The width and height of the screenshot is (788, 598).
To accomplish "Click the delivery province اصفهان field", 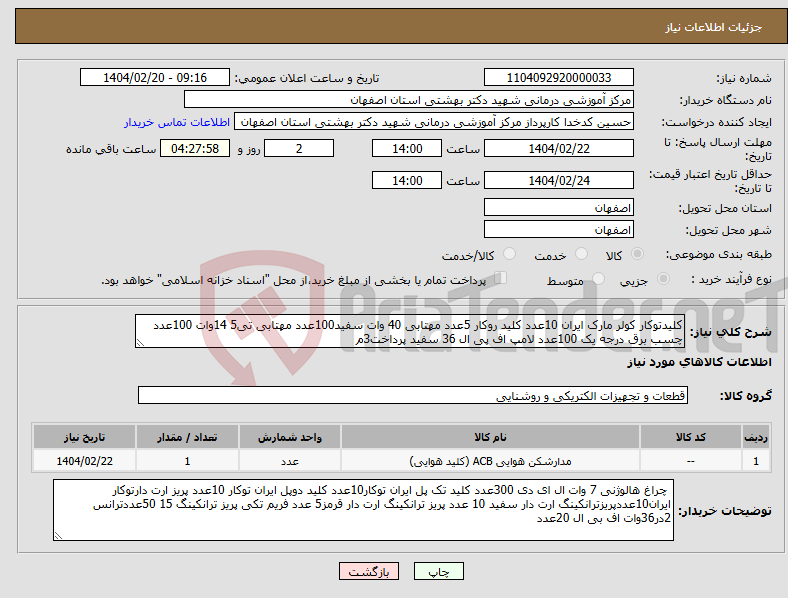I will coord(559,207).
